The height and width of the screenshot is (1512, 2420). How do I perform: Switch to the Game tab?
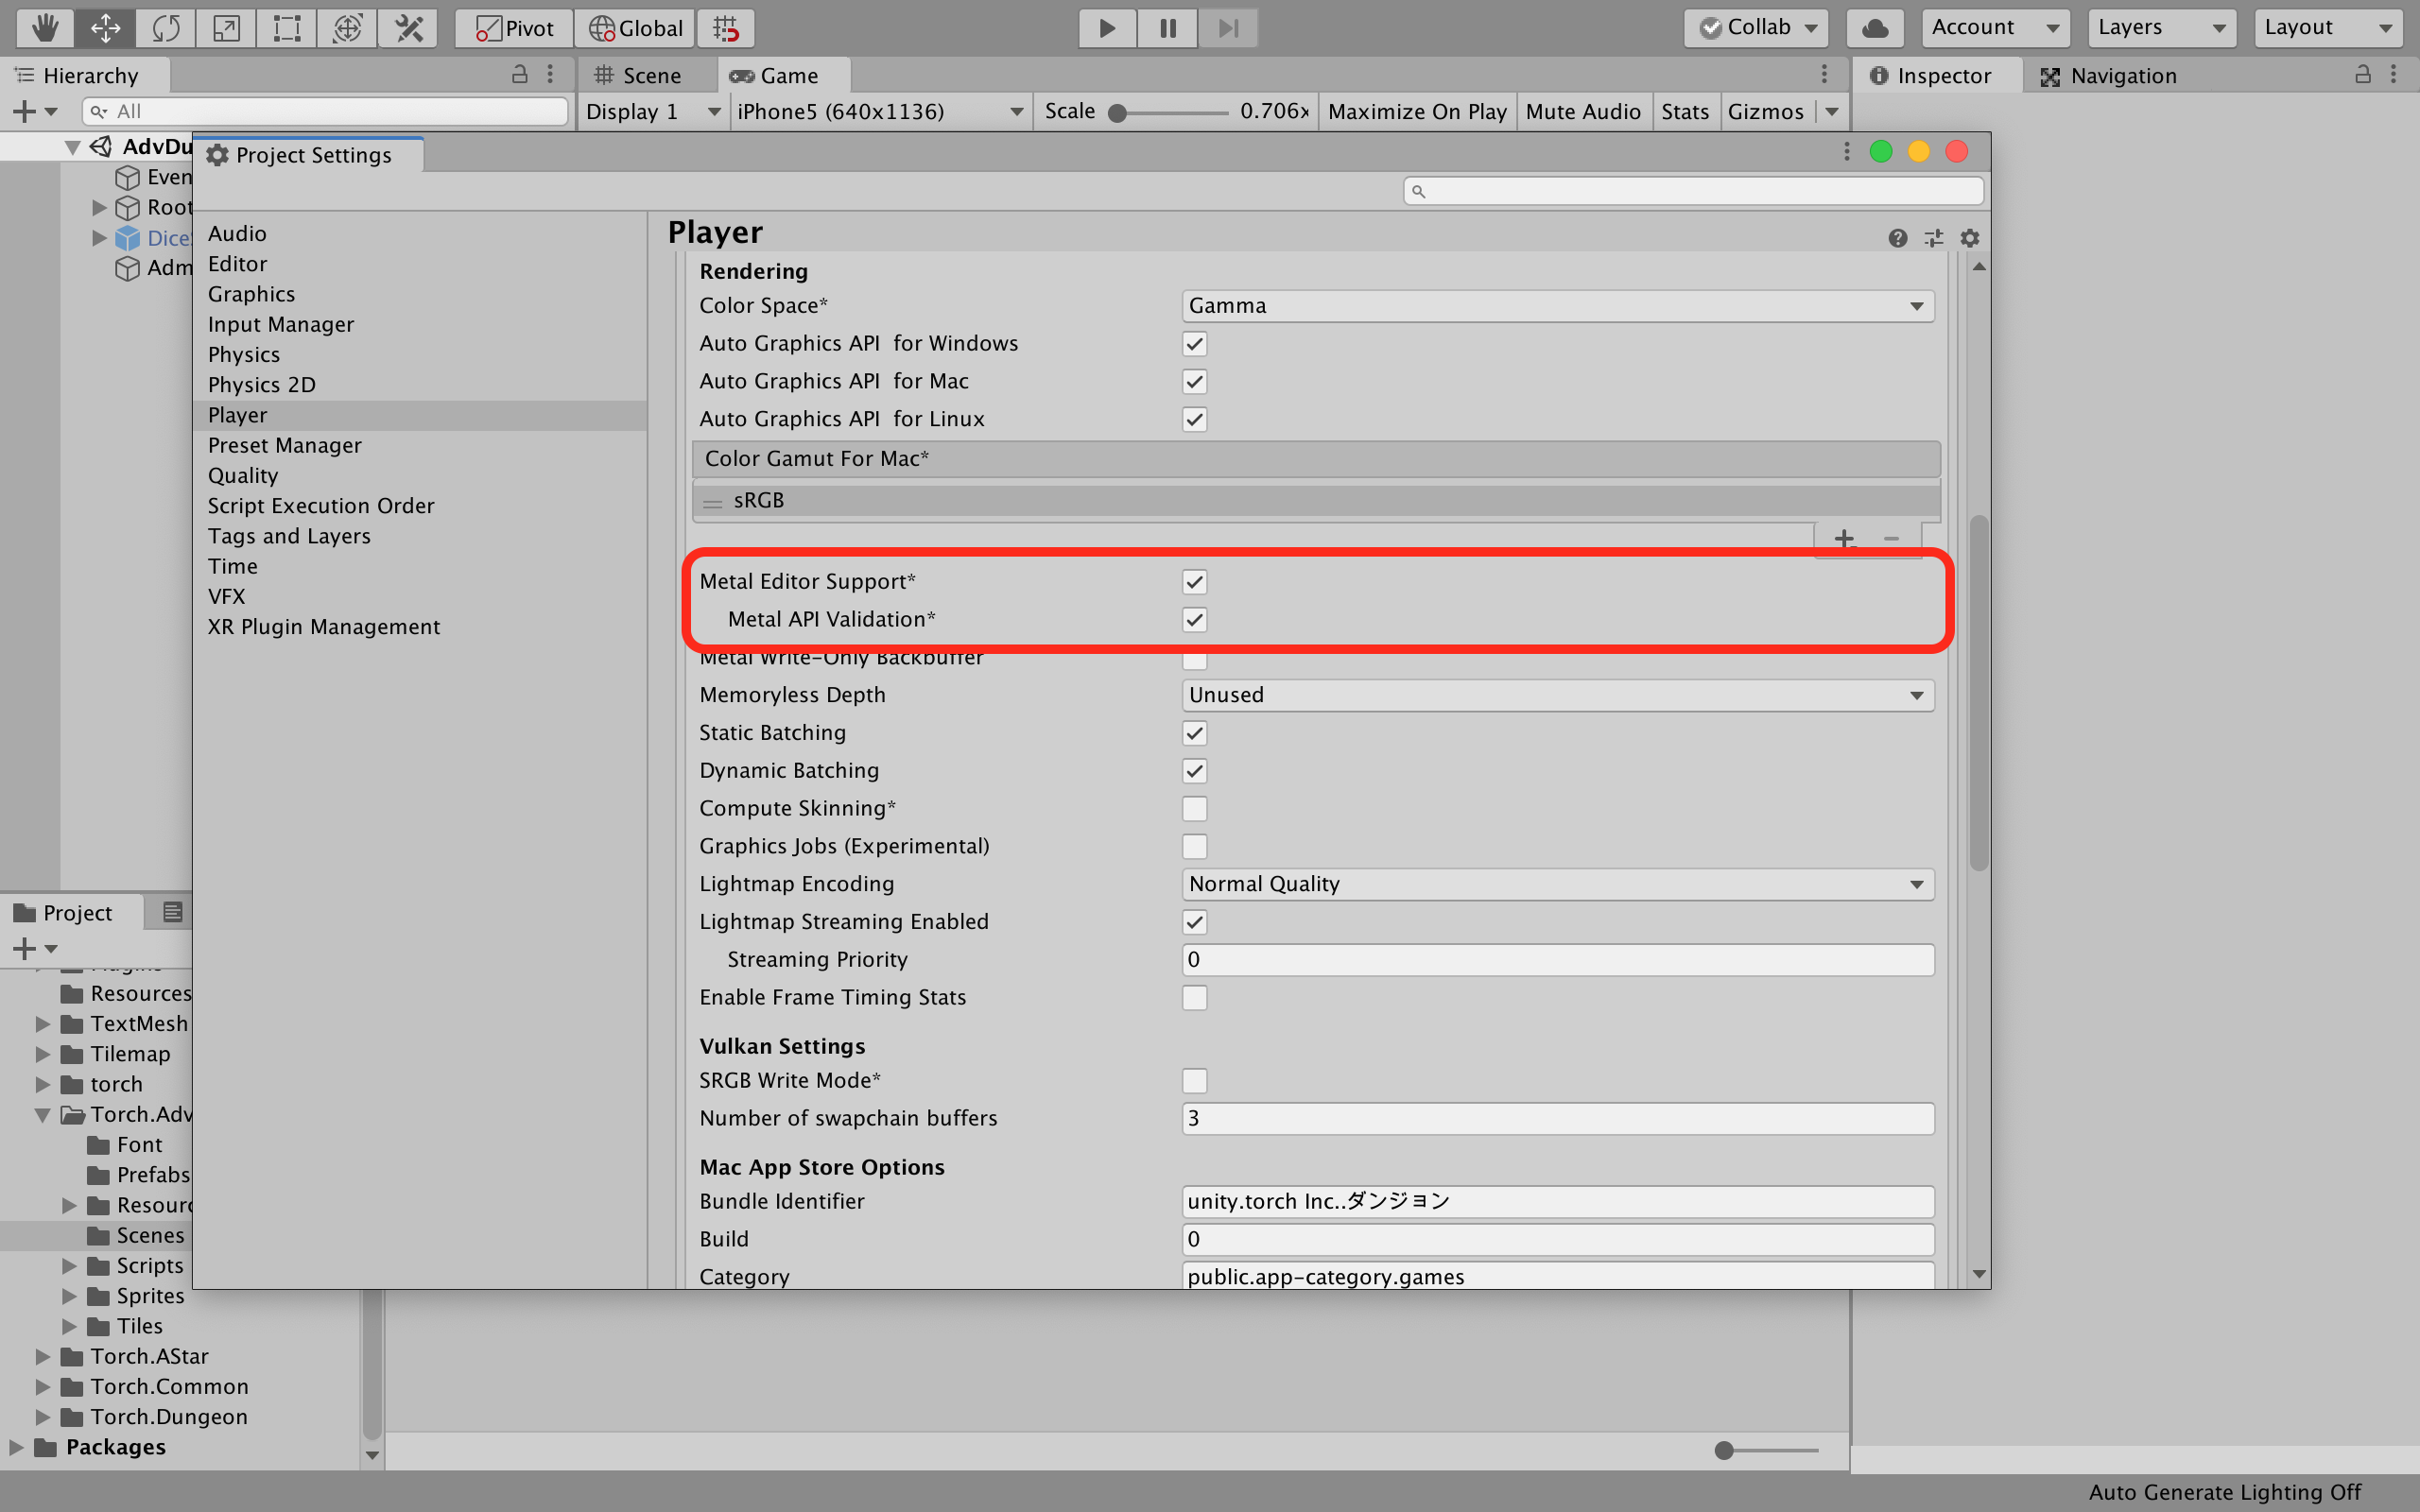(781, 73)
